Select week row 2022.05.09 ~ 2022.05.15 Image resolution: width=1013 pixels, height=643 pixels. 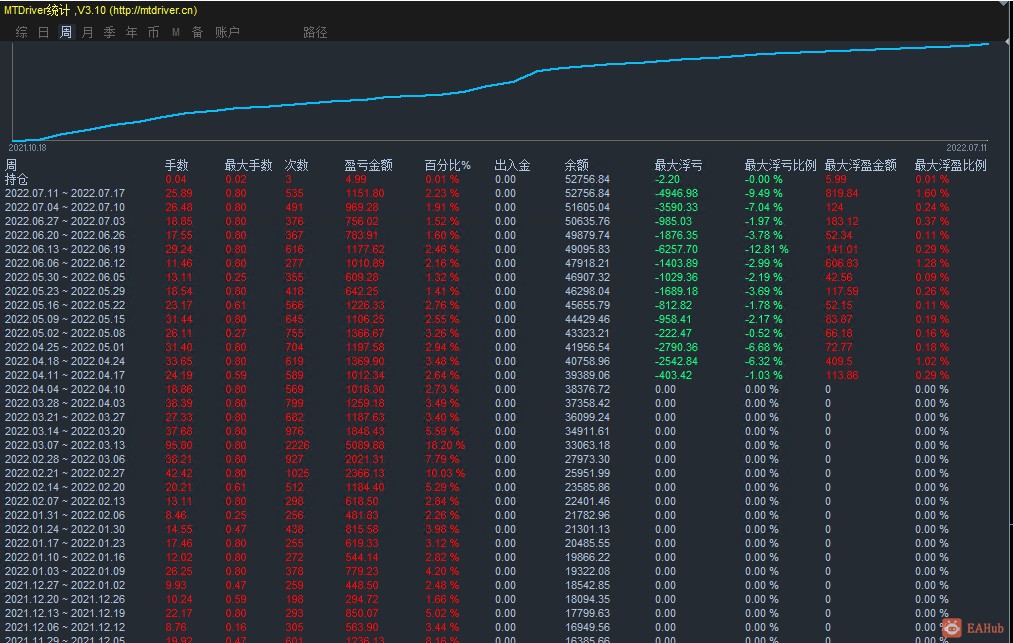click(65, 319)
